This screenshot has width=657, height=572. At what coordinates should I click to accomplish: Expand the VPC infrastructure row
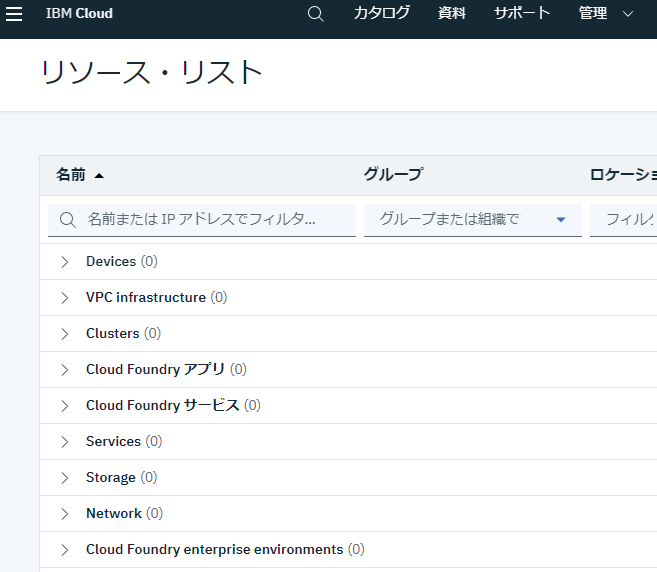(x=65, y=298)
